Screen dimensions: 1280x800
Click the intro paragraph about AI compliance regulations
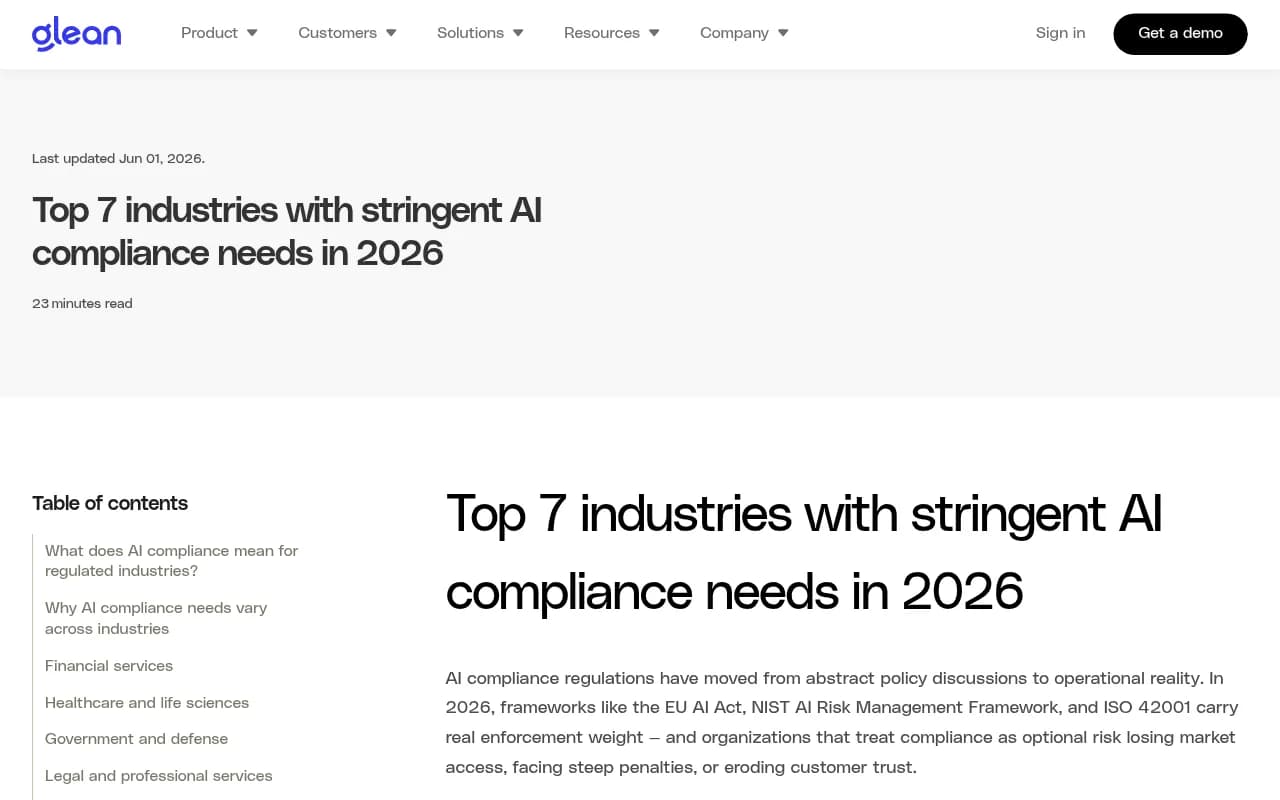coord(842,722)
